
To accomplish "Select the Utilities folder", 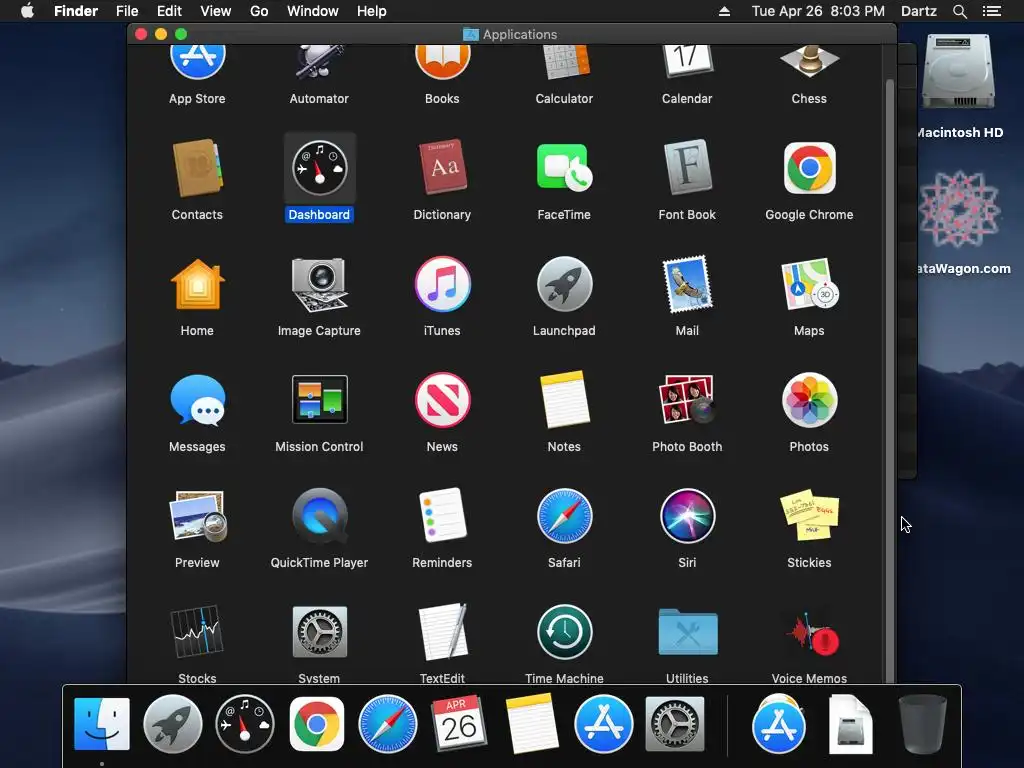I will (687, 632).
